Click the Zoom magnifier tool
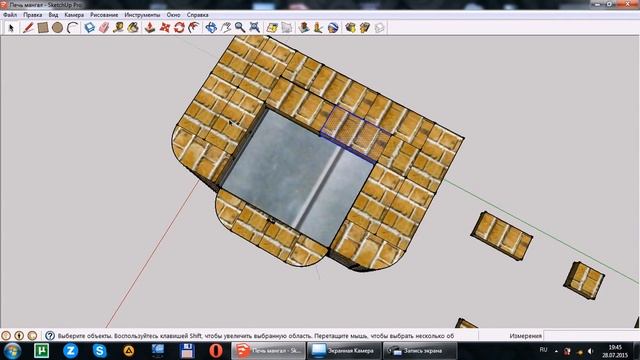 (240, 28)
